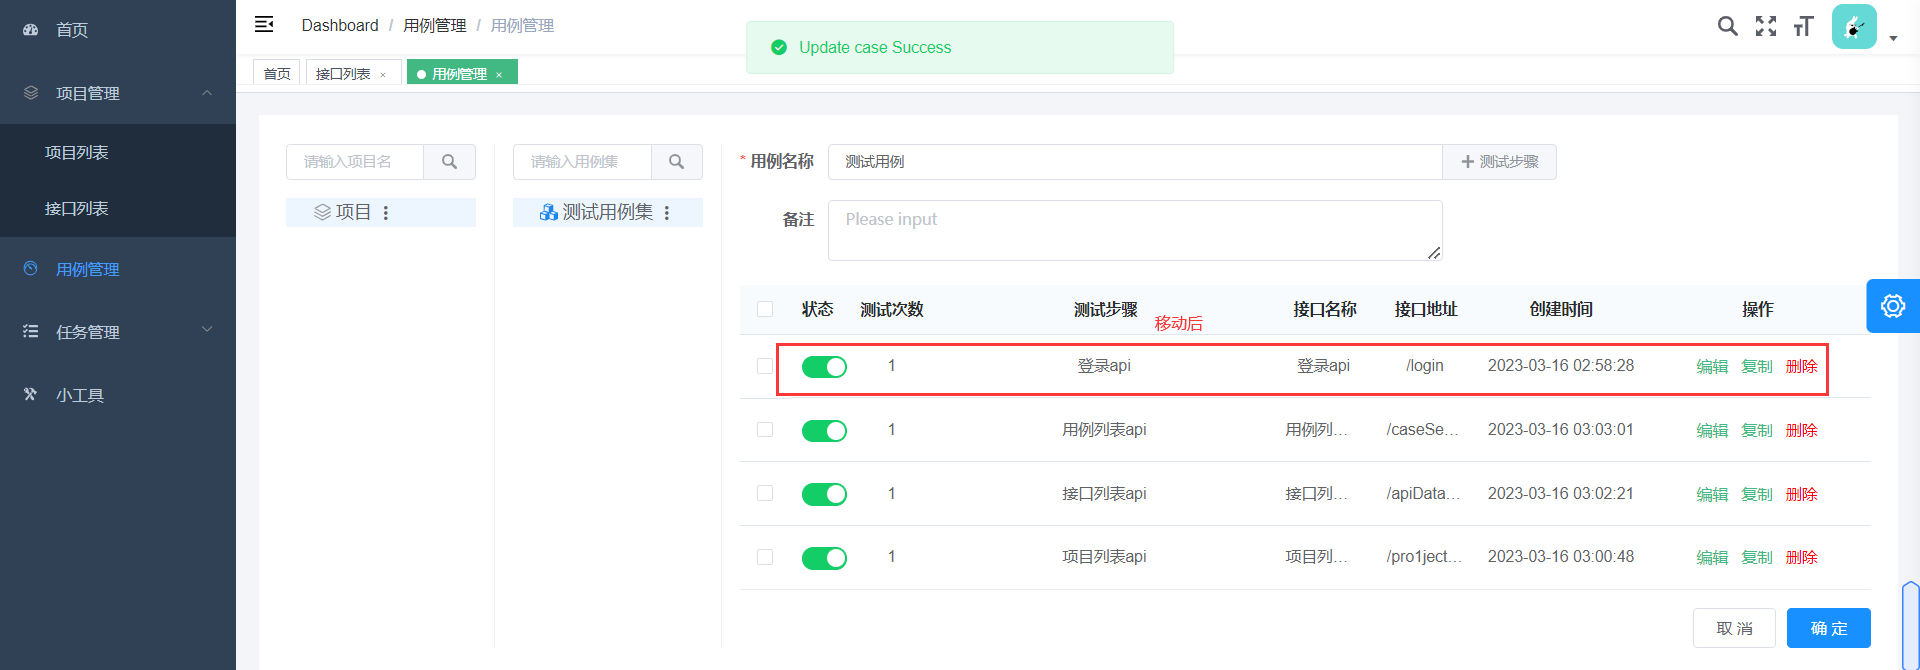Click the /login address cell
Image resolution: width=1920 pixels, height=670 pixels.
pyautogui.click(x=1424, y=366)
